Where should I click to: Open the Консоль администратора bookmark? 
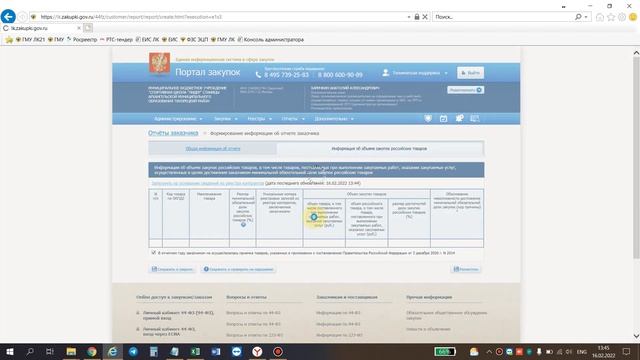(x=271, y=40)
